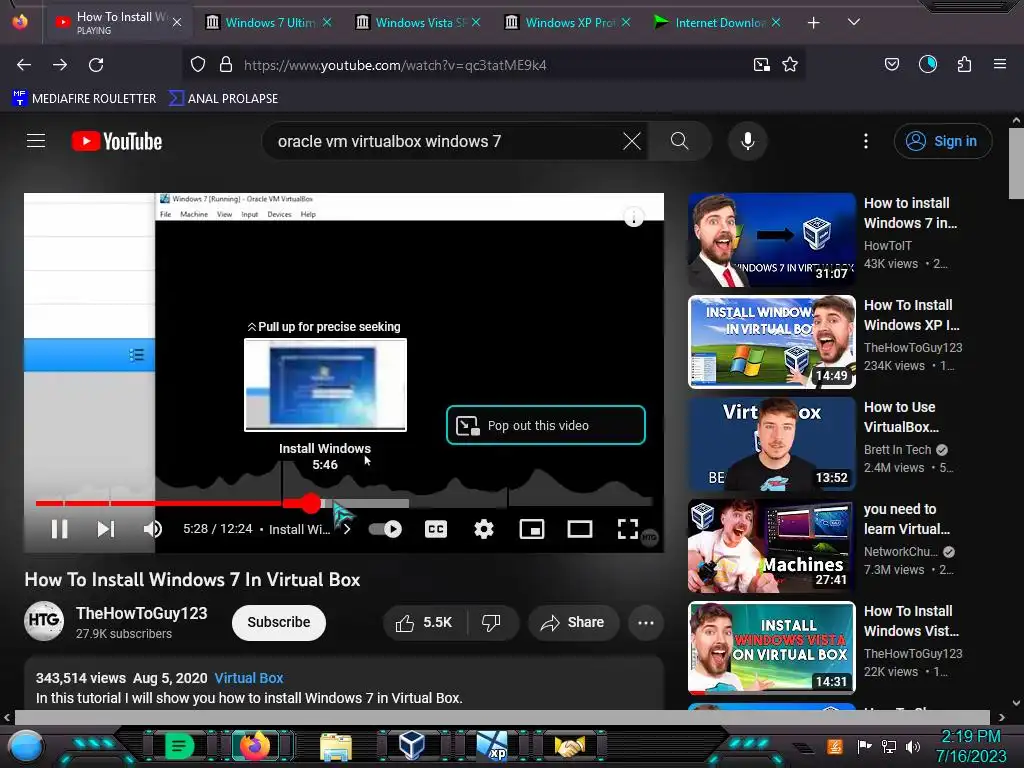Image resolution: width=1024 pixels, height=768 pixels.
Task: Open TheHowToGuy123 channel name link
Action: pyautogui.click(x=142, y=613)
